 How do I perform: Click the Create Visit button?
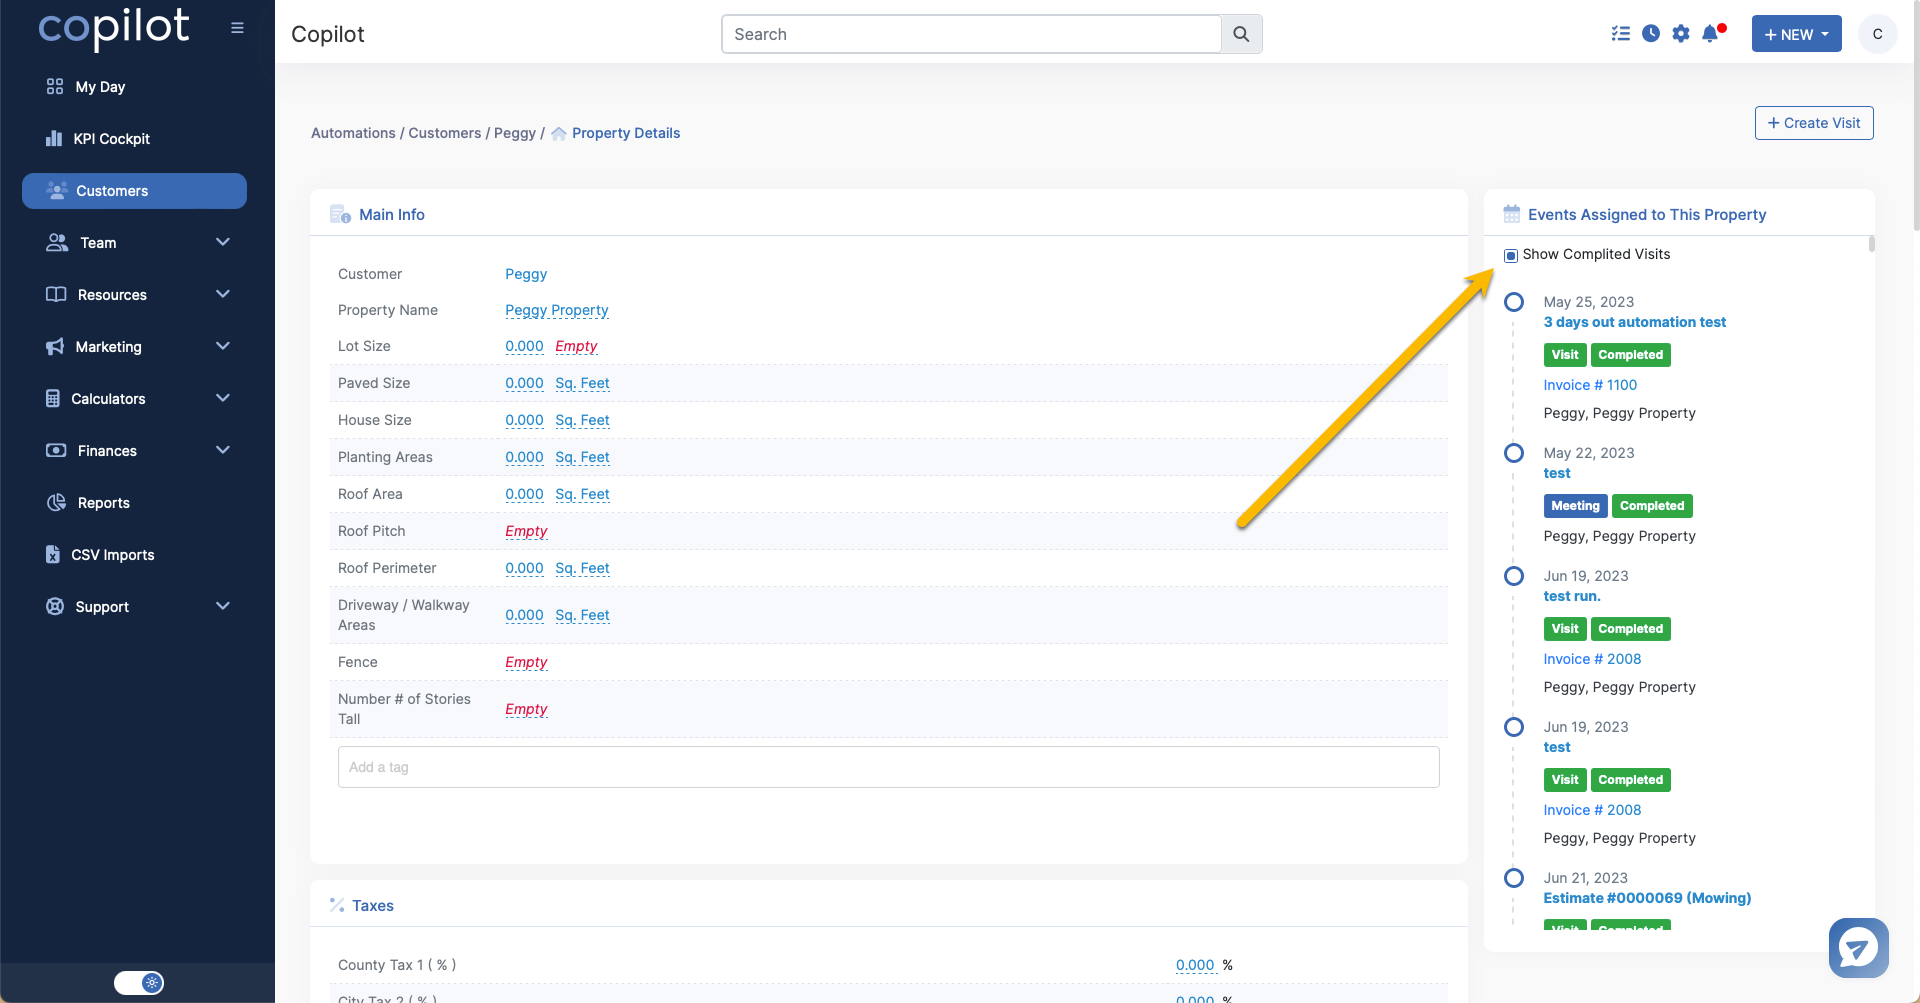point(1814,123)
